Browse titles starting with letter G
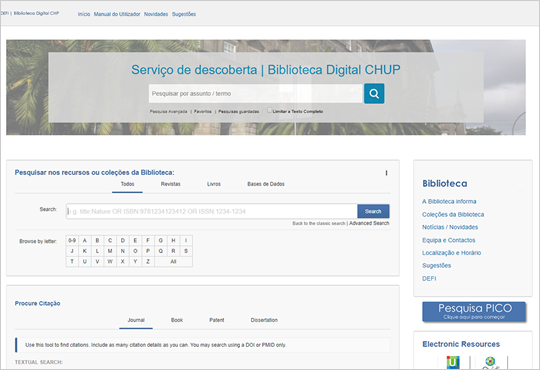This screenshot has width=540, height=370. tap(160, 240)
